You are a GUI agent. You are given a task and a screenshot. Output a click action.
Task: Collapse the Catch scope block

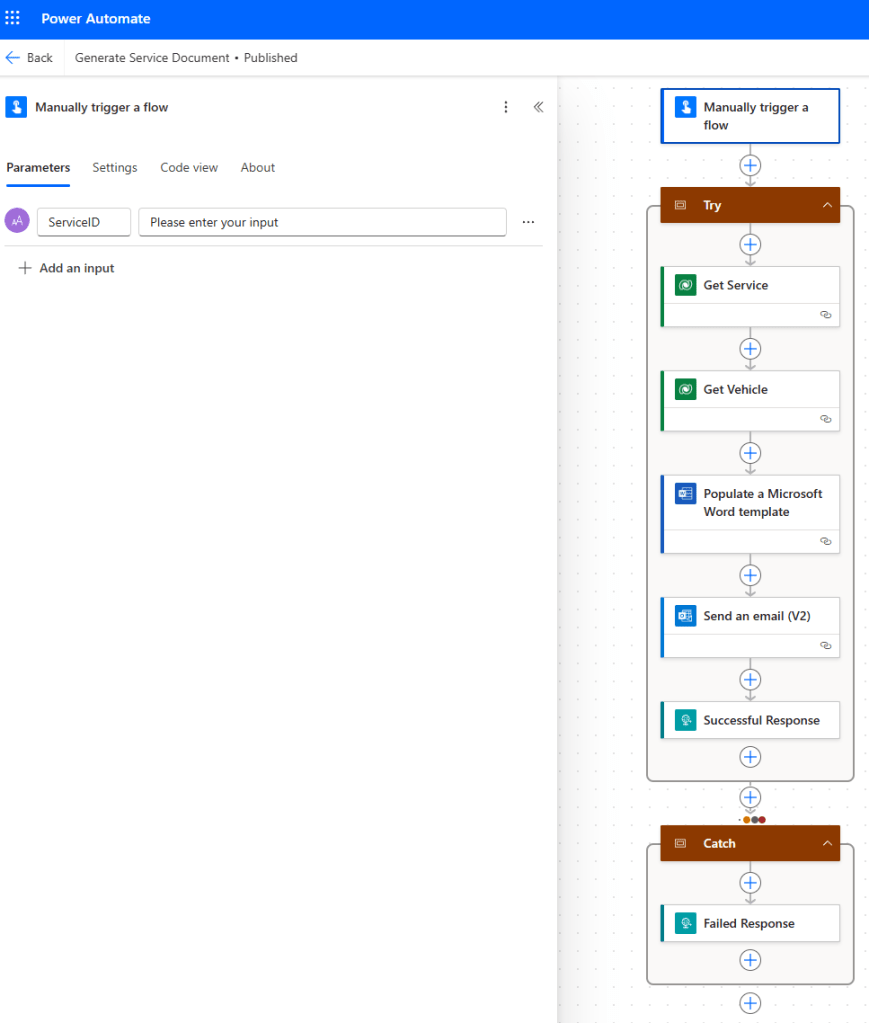point(826,843)
